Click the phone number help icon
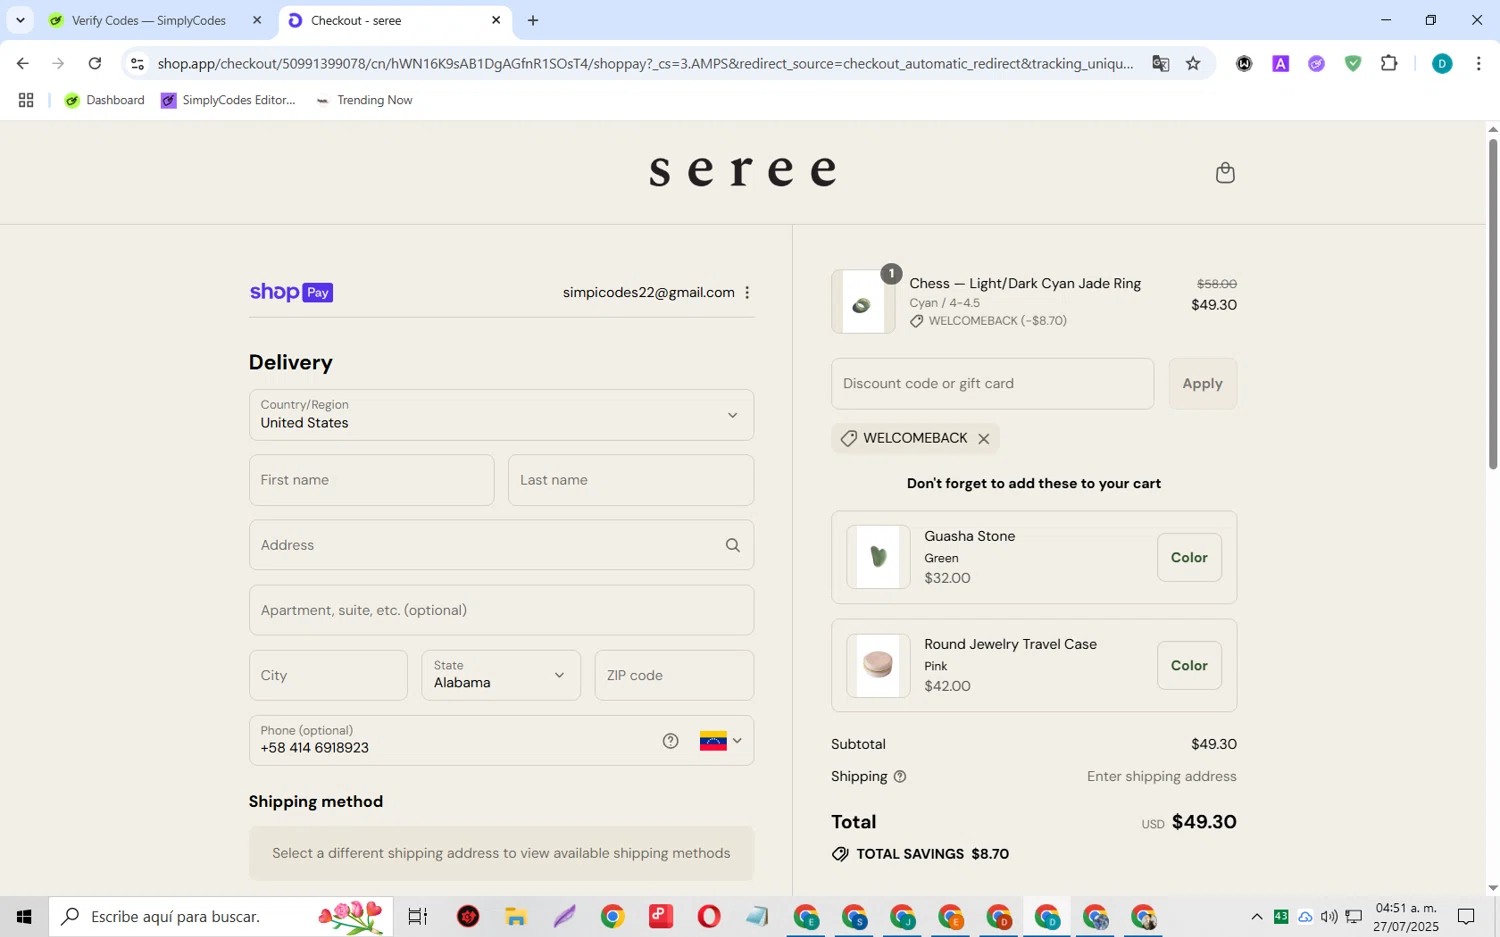Screen dimensions: 1500x937 [671, 741]
